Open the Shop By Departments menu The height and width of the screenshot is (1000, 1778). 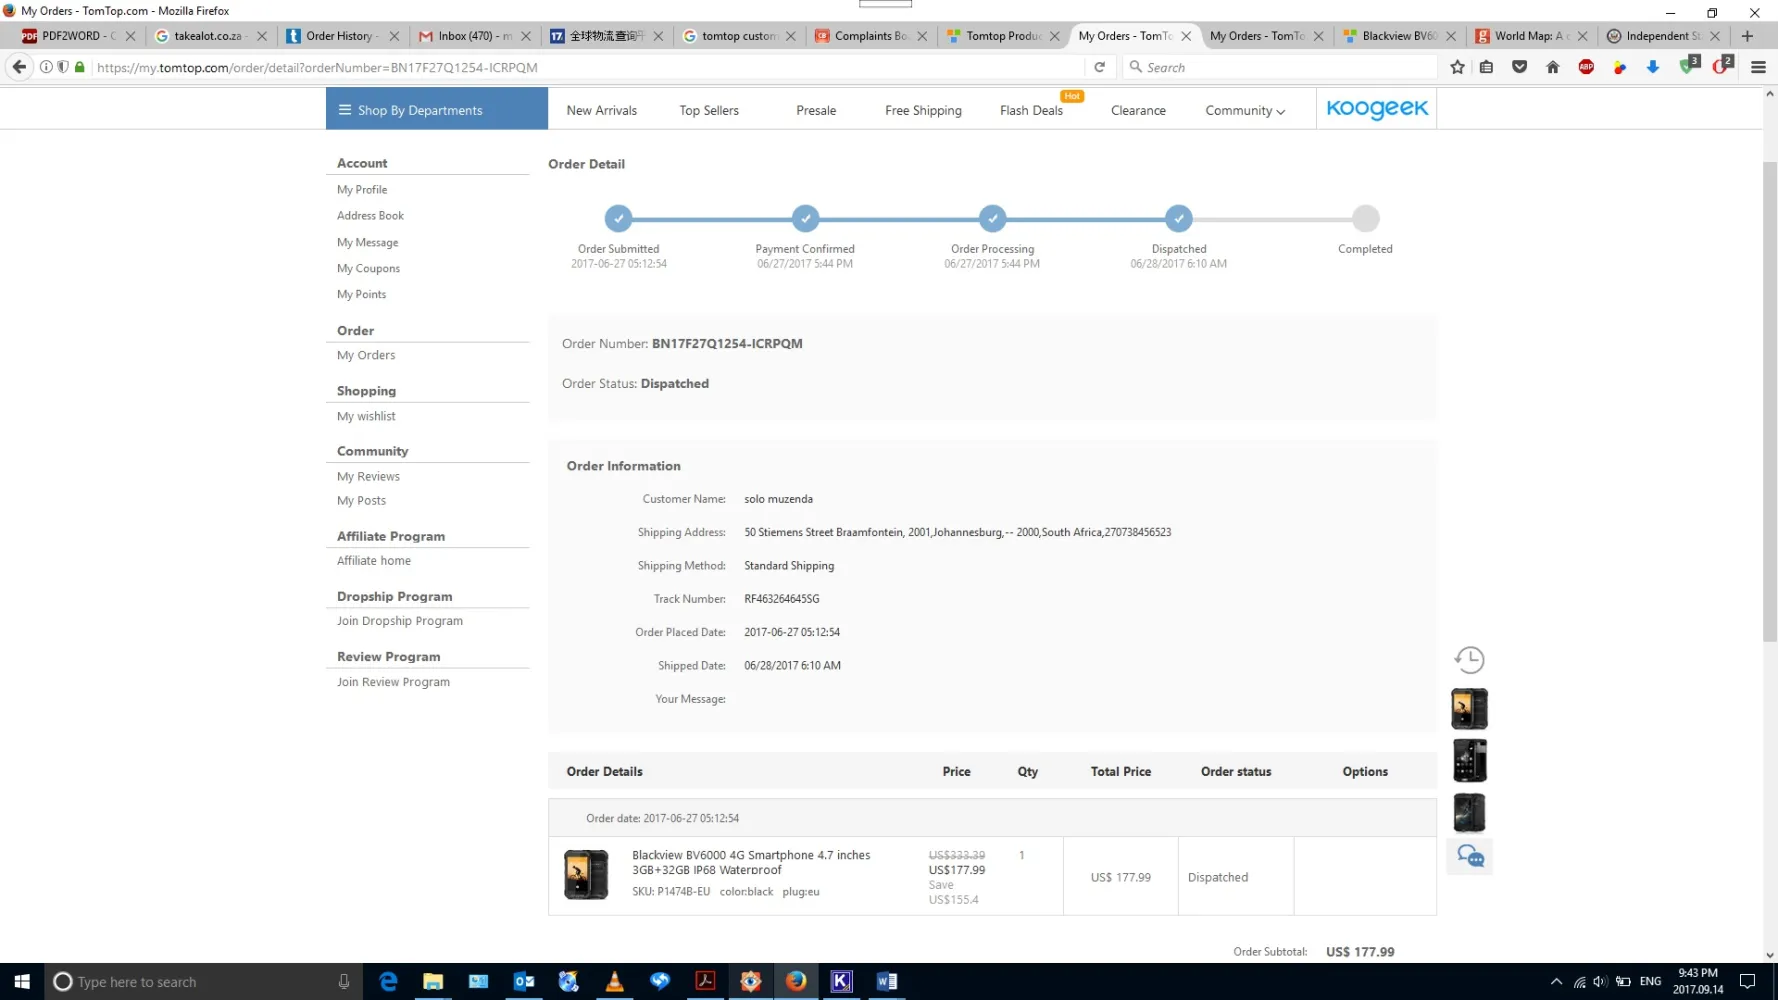click(x=437, y=109)
